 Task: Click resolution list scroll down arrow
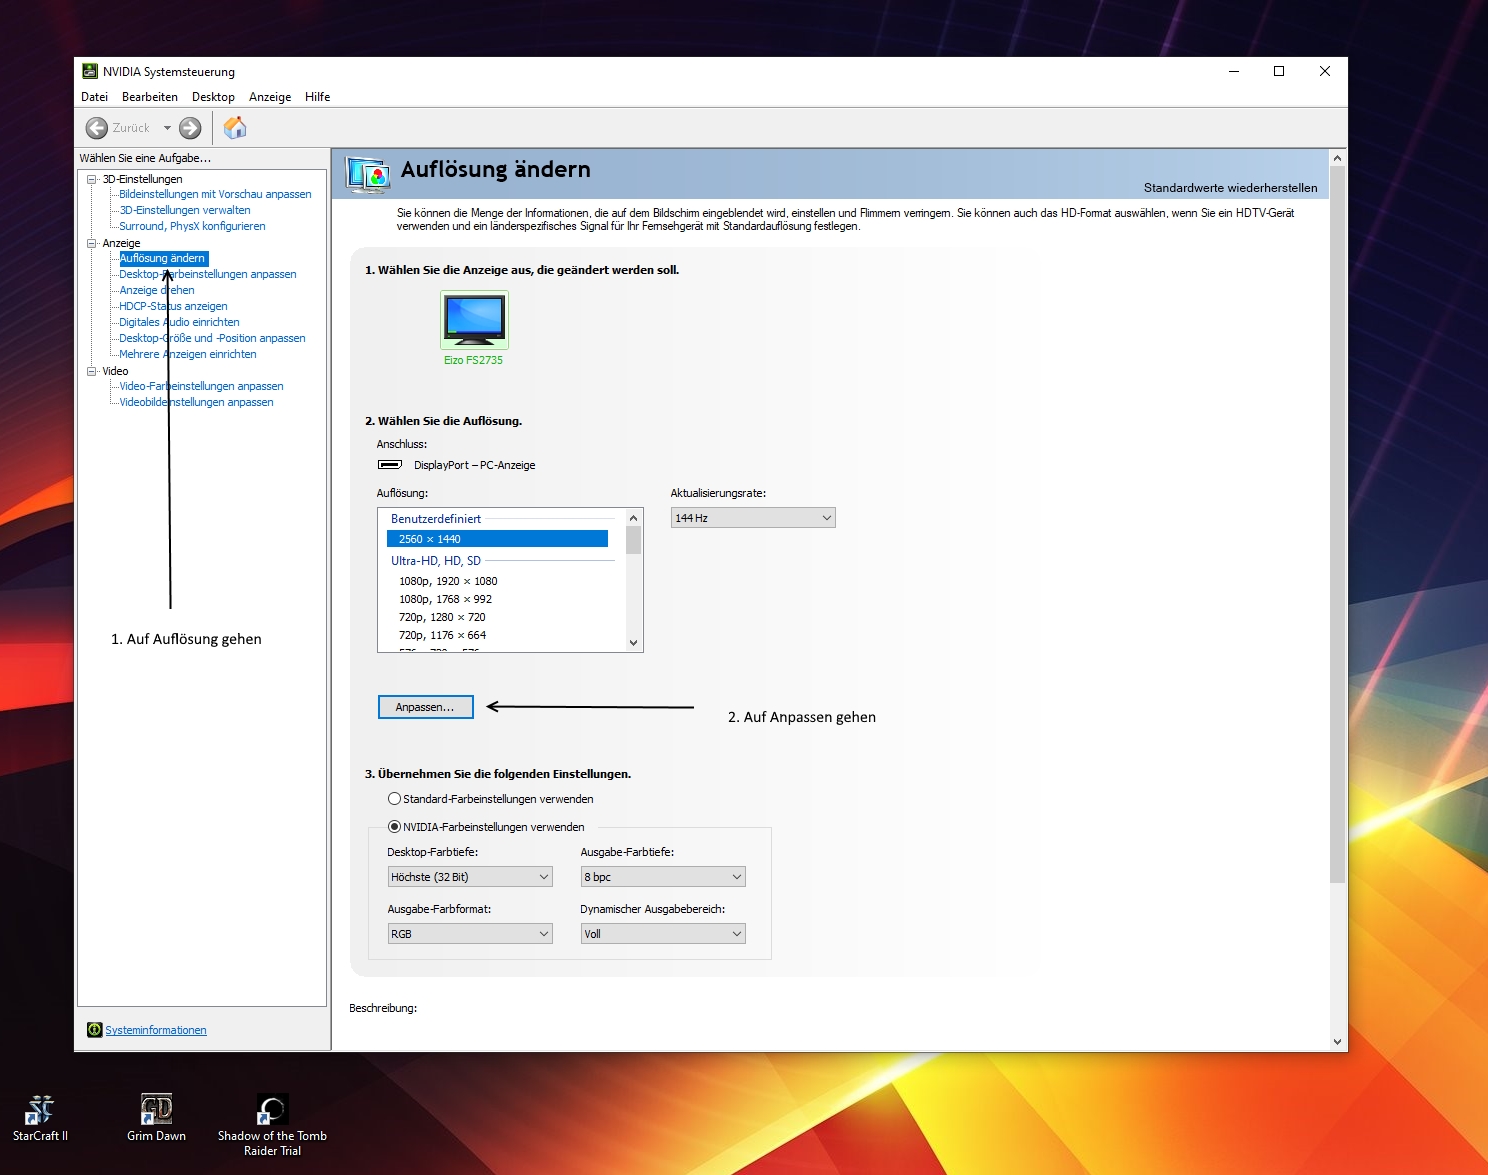pyautogui.click(x=633, y=643)
